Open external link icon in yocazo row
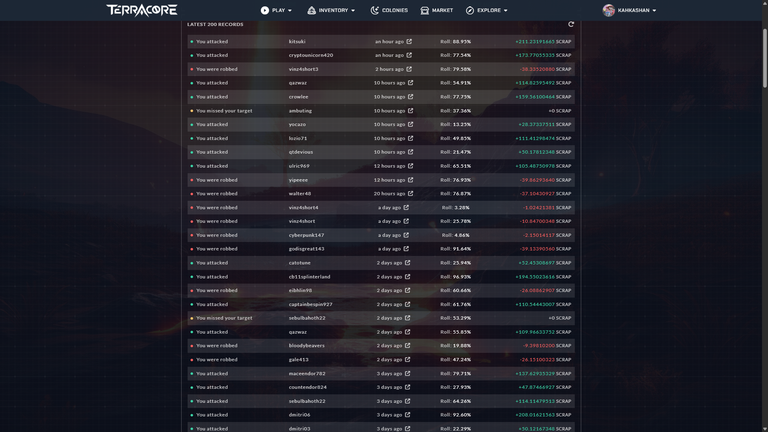 [x=410, y=124]
